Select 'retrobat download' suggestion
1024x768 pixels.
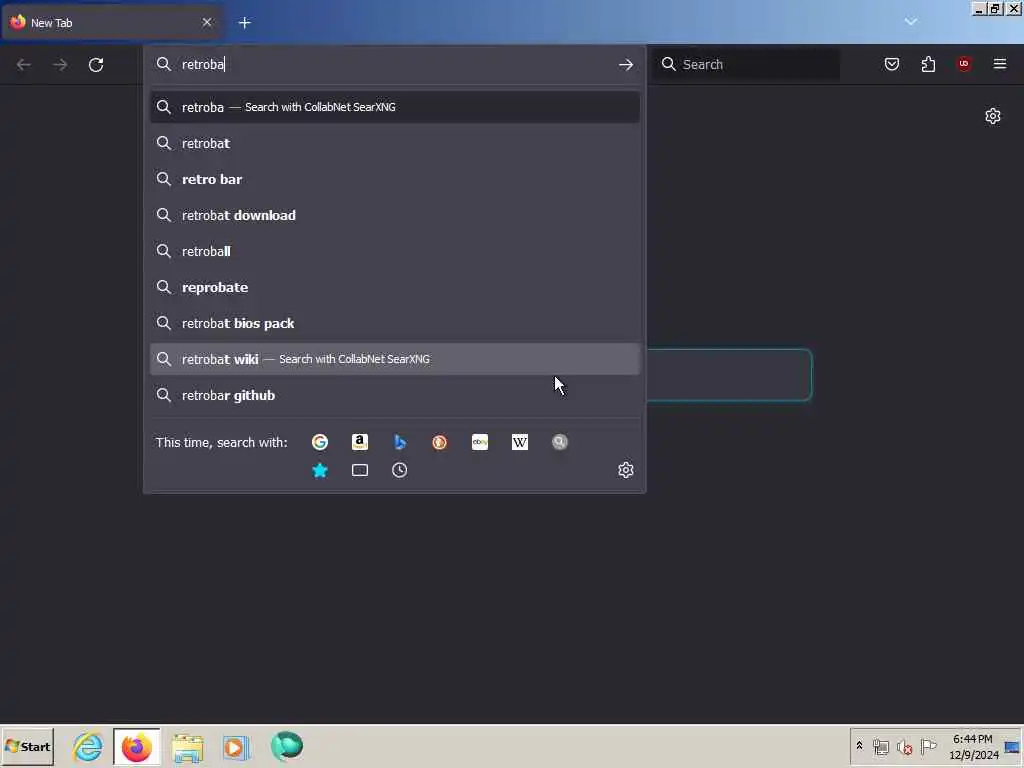pyautogui.click(x=394, y=215)
